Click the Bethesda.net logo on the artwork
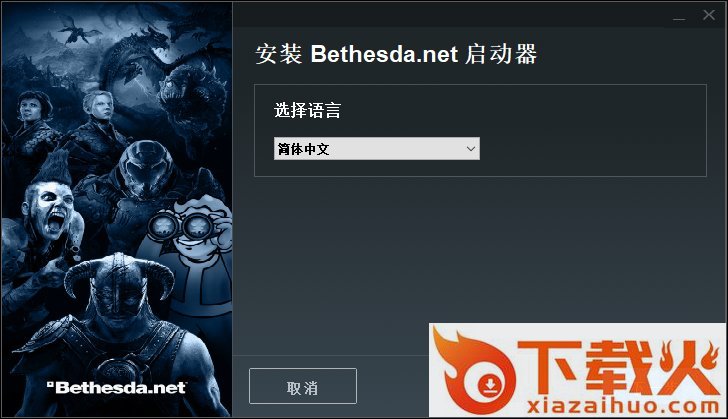 pos(116,387)
